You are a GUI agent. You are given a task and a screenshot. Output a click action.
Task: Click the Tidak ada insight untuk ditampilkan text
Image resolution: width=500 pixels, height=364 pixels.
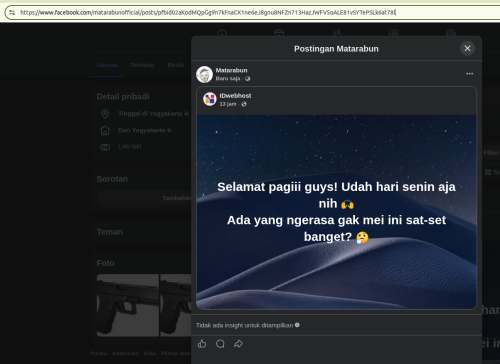[x=244, y=325]
